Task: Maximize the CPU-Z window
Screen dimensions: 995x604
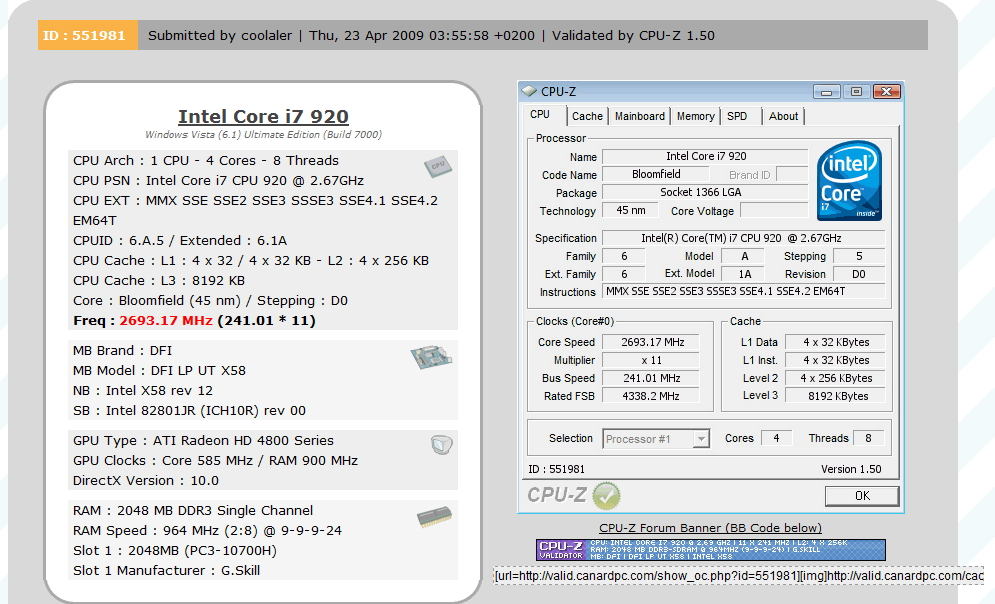Action: point(856,91)
